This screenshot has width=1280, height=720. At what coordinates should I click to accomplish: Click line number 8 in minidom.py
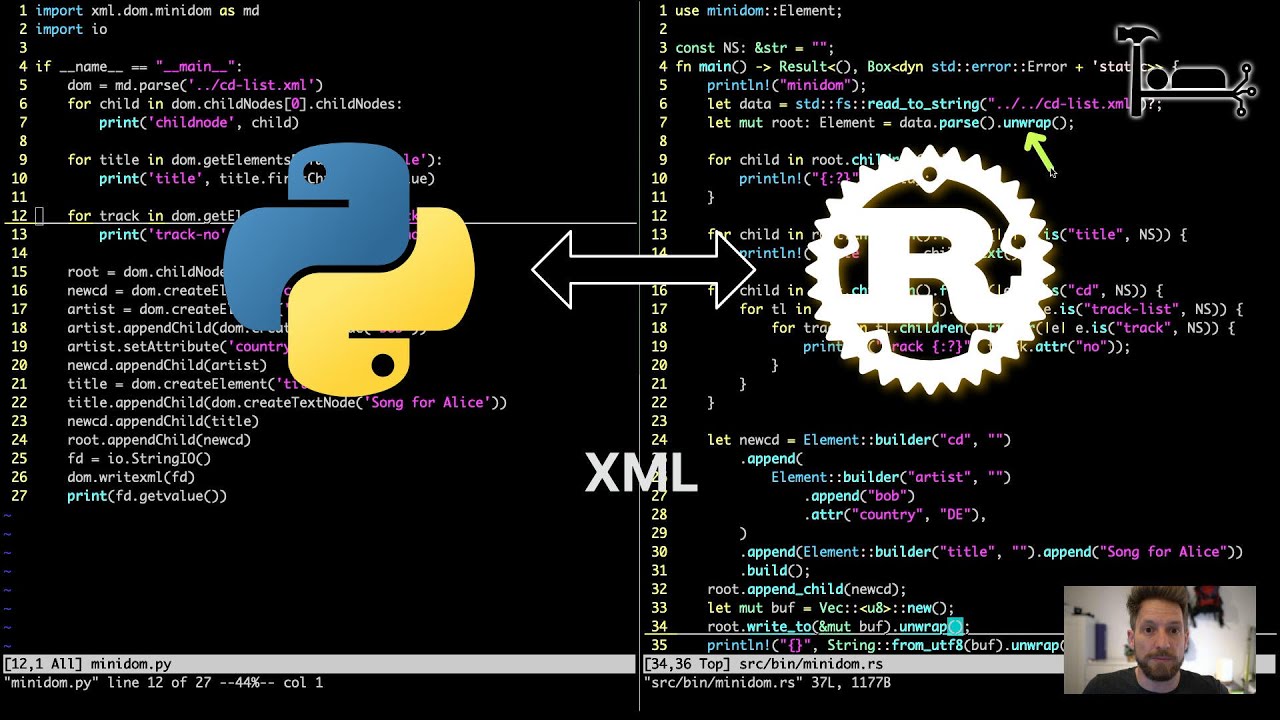coord(23,141)
